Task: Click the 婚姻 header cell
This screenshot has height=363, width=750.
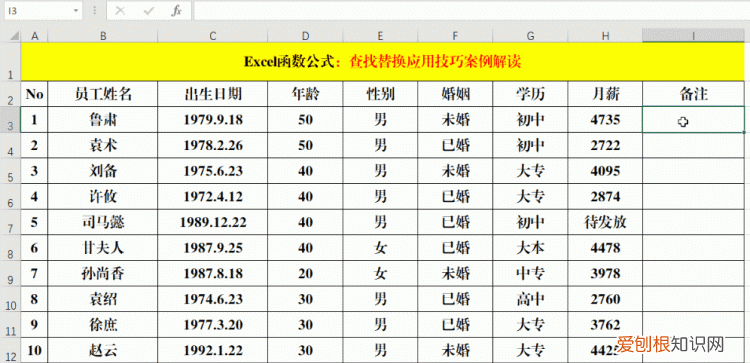Action: [x=455, y=94]
